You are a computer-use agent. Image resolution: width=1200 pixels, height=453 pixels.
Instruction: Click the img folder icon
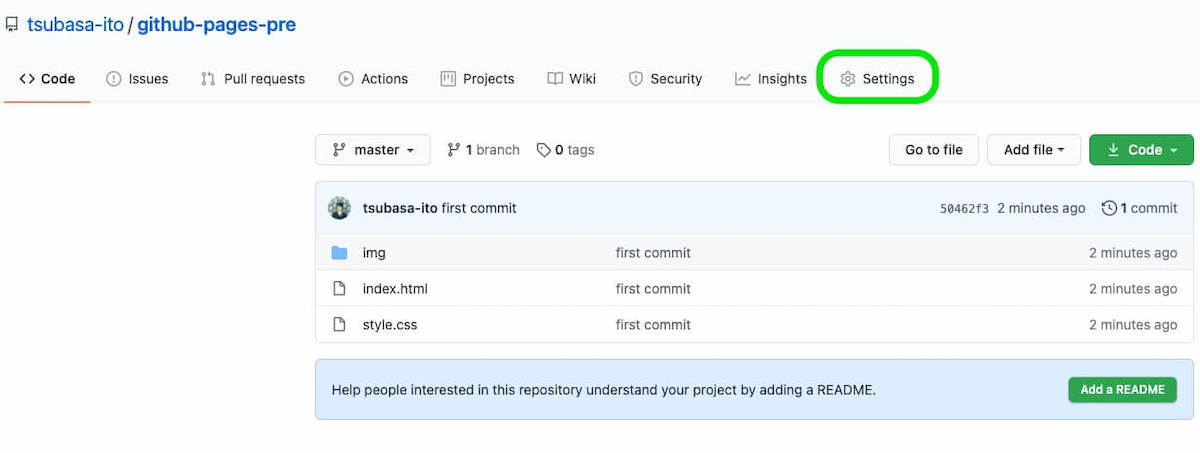pyautogui.click(x=339, y=253)
